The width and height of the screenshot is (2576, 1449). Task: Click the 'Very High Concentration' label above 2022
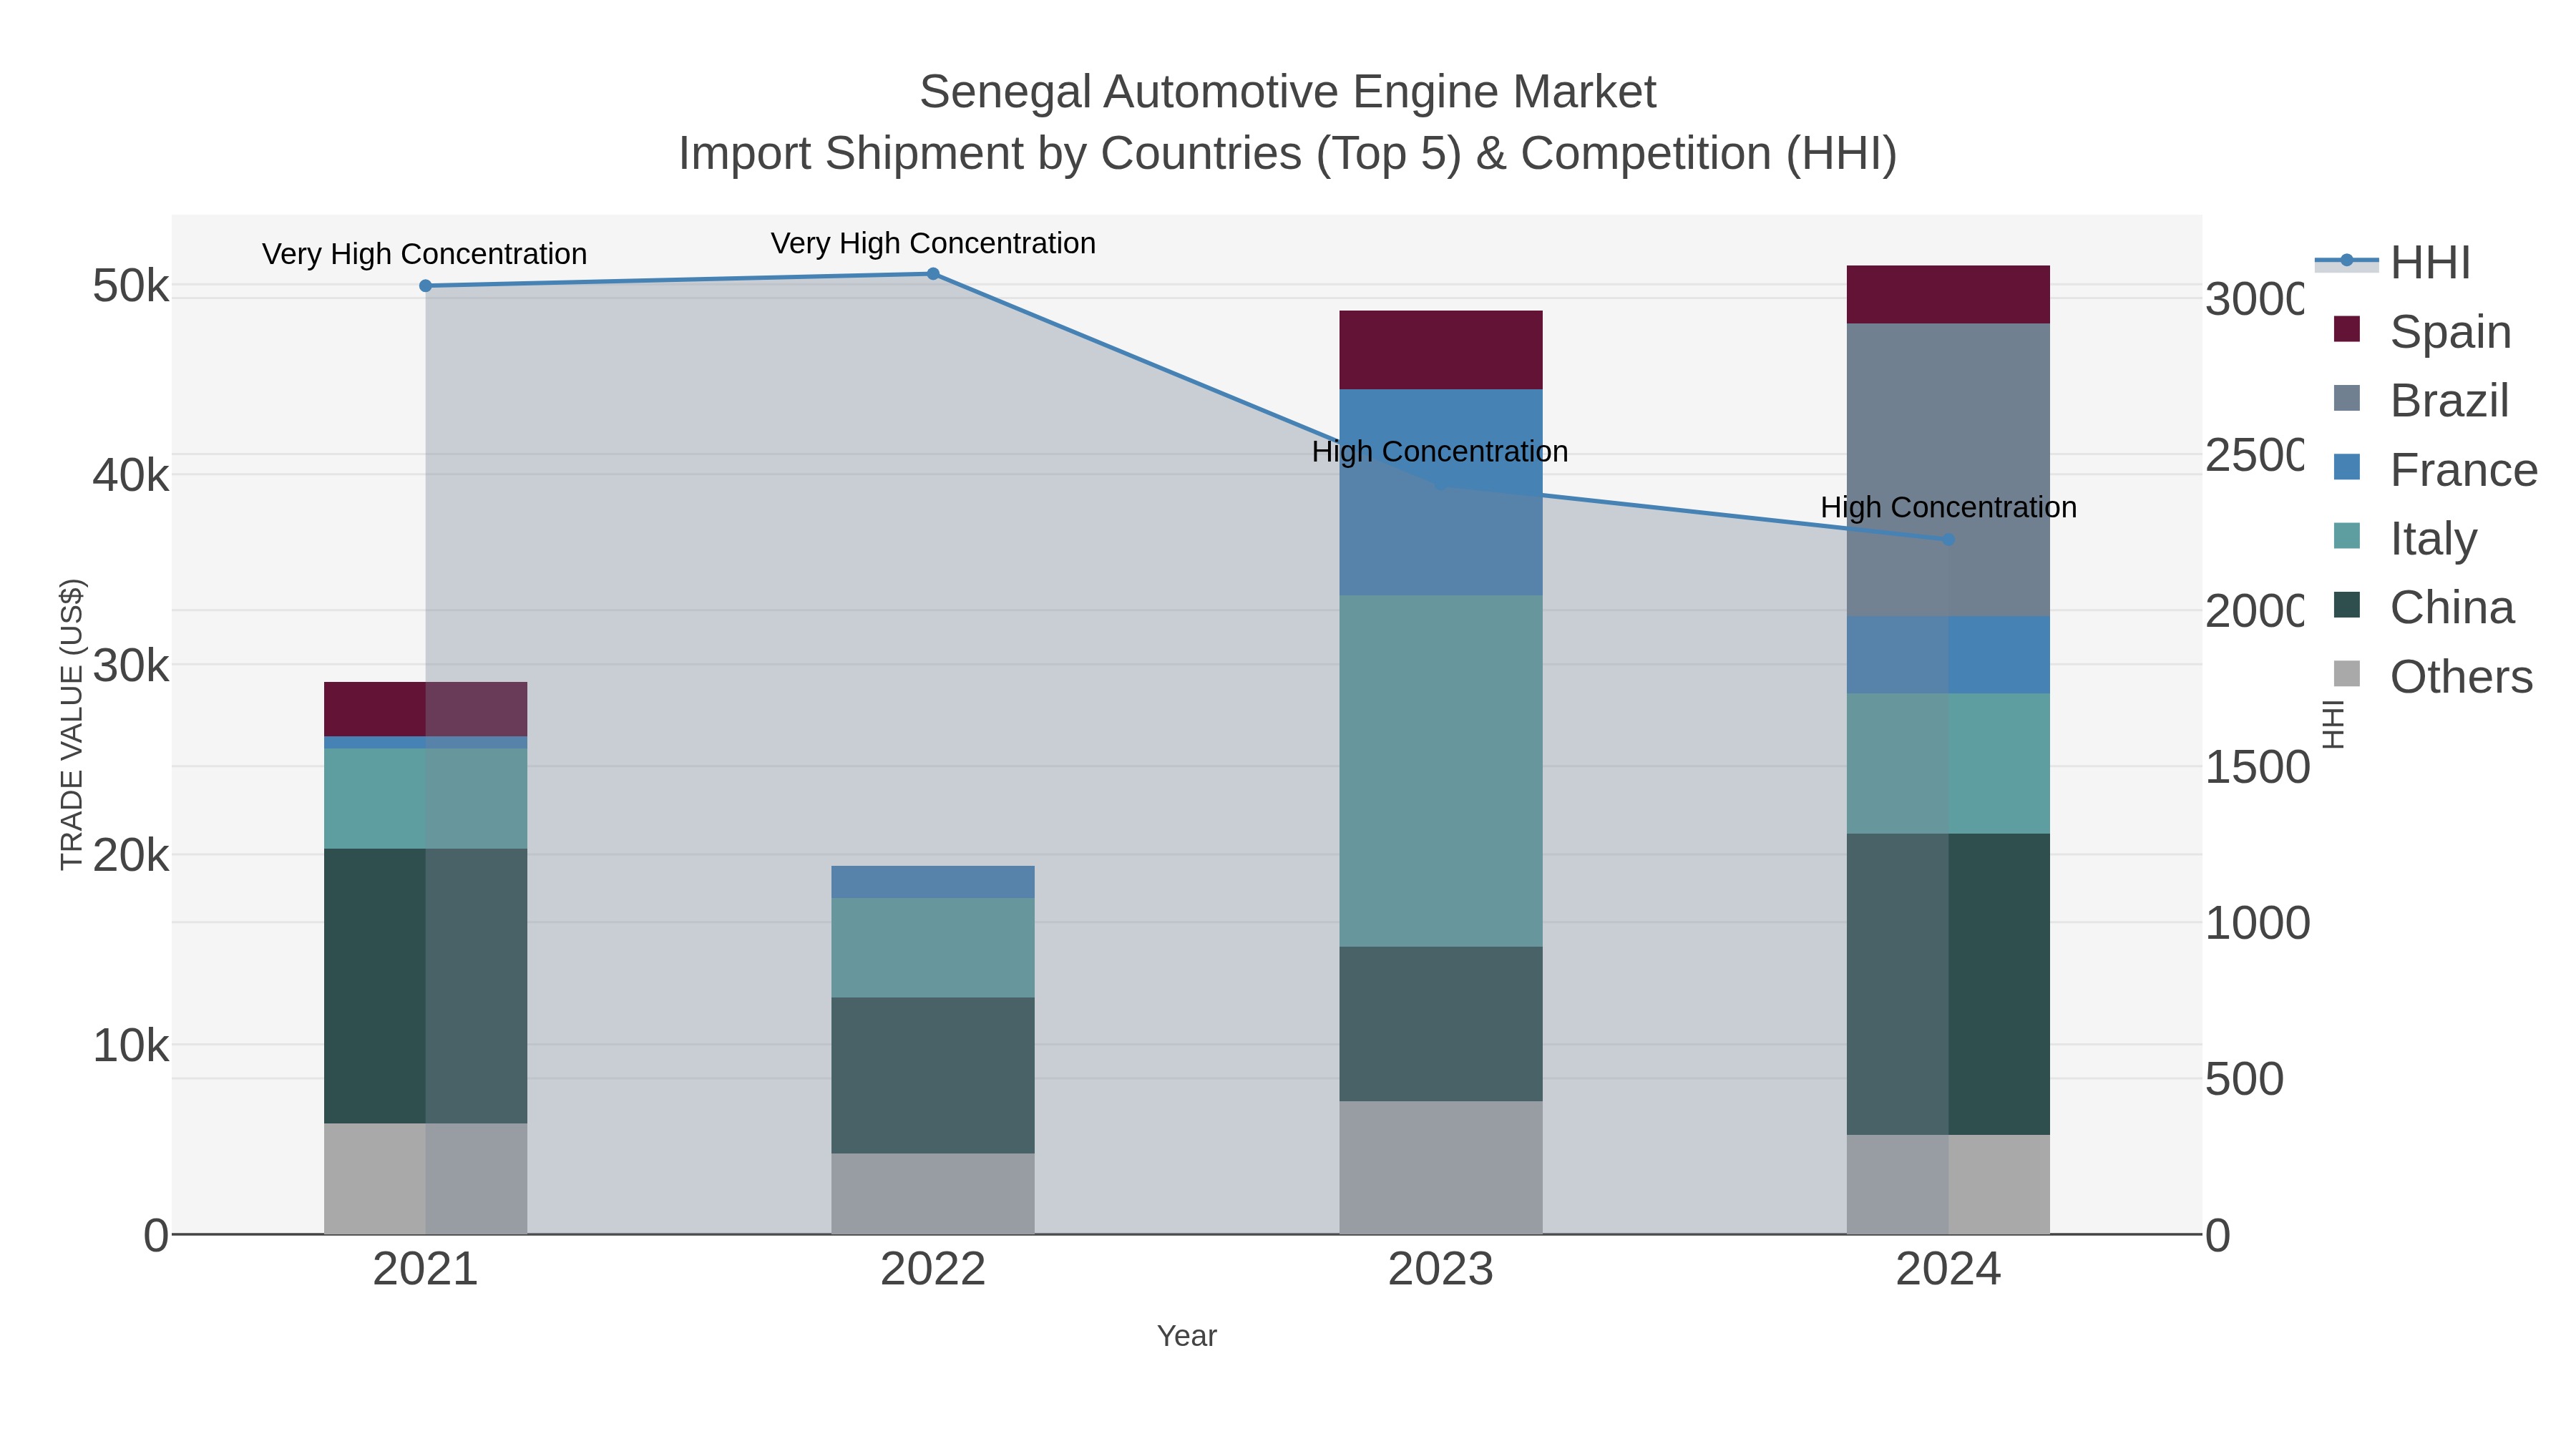933,243
